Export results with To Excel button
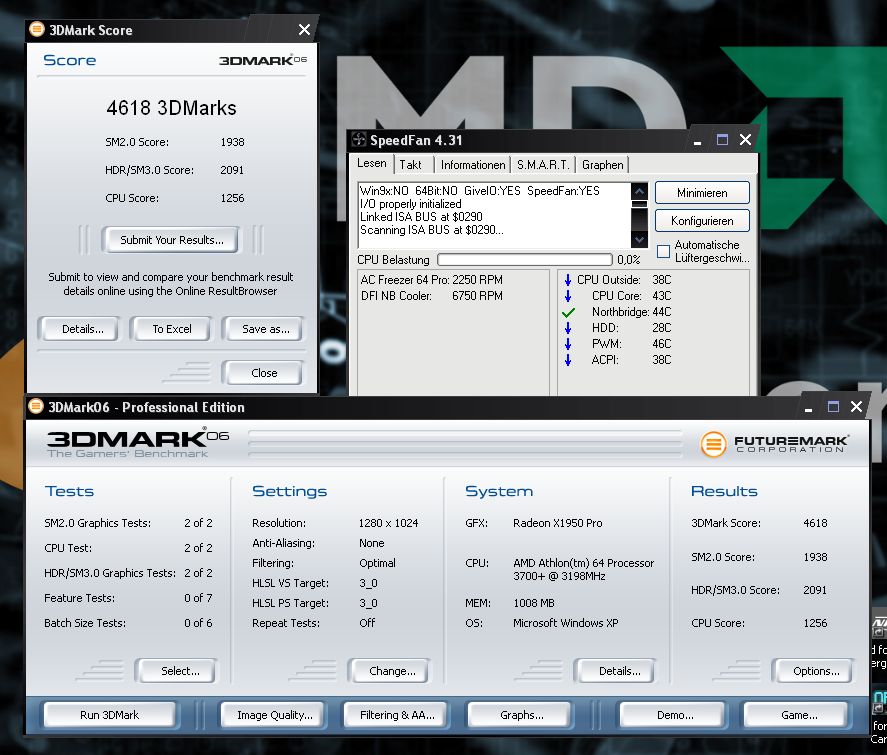 (x=171, y=329)
